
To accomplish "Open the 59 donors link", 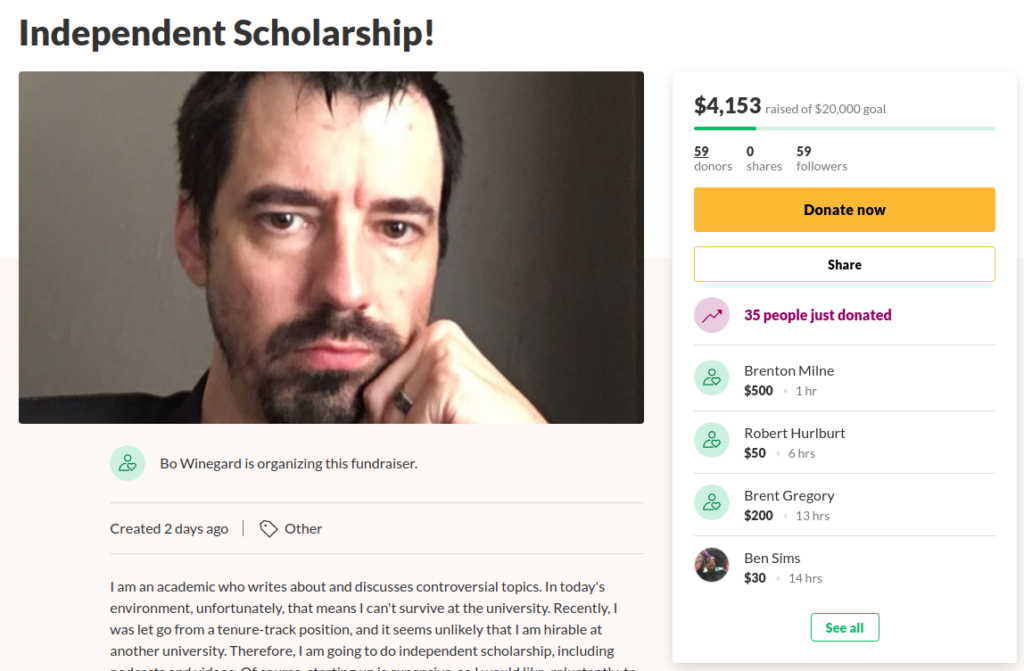I will coord(712,158).
